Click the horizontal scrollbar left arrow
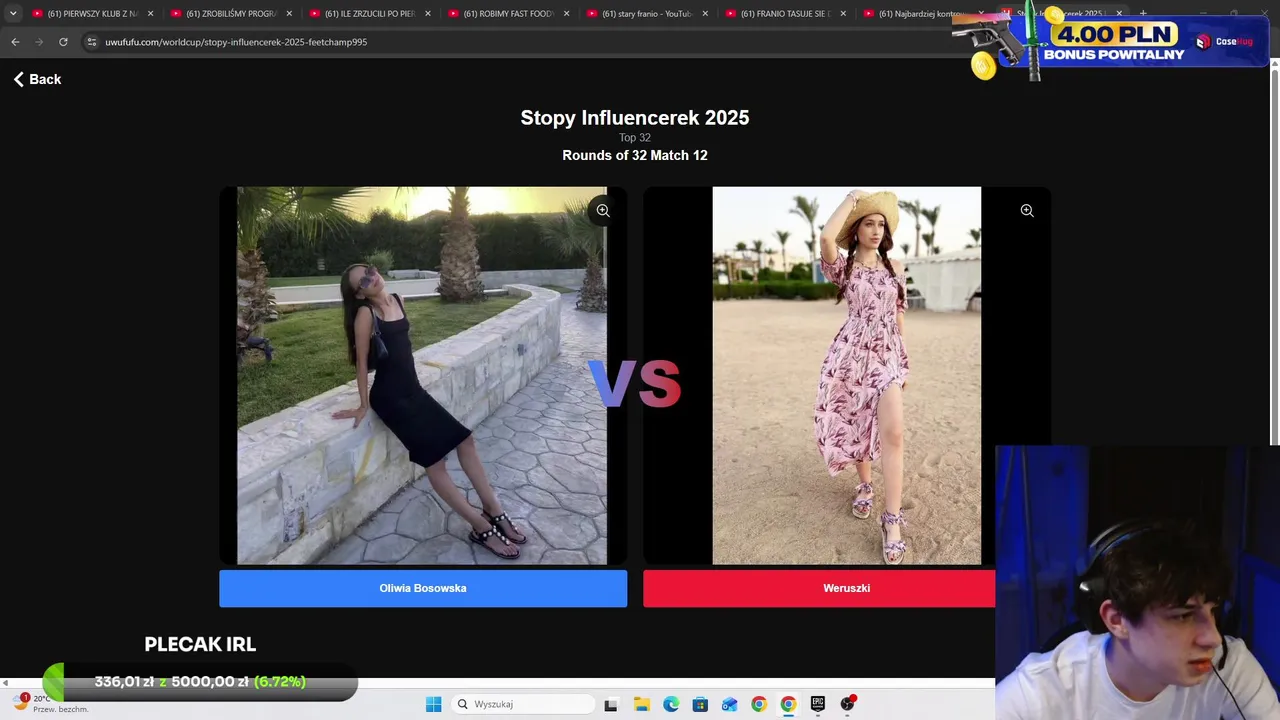The width and height of the screenshot is (1280, 720). (x=5, y=683)
